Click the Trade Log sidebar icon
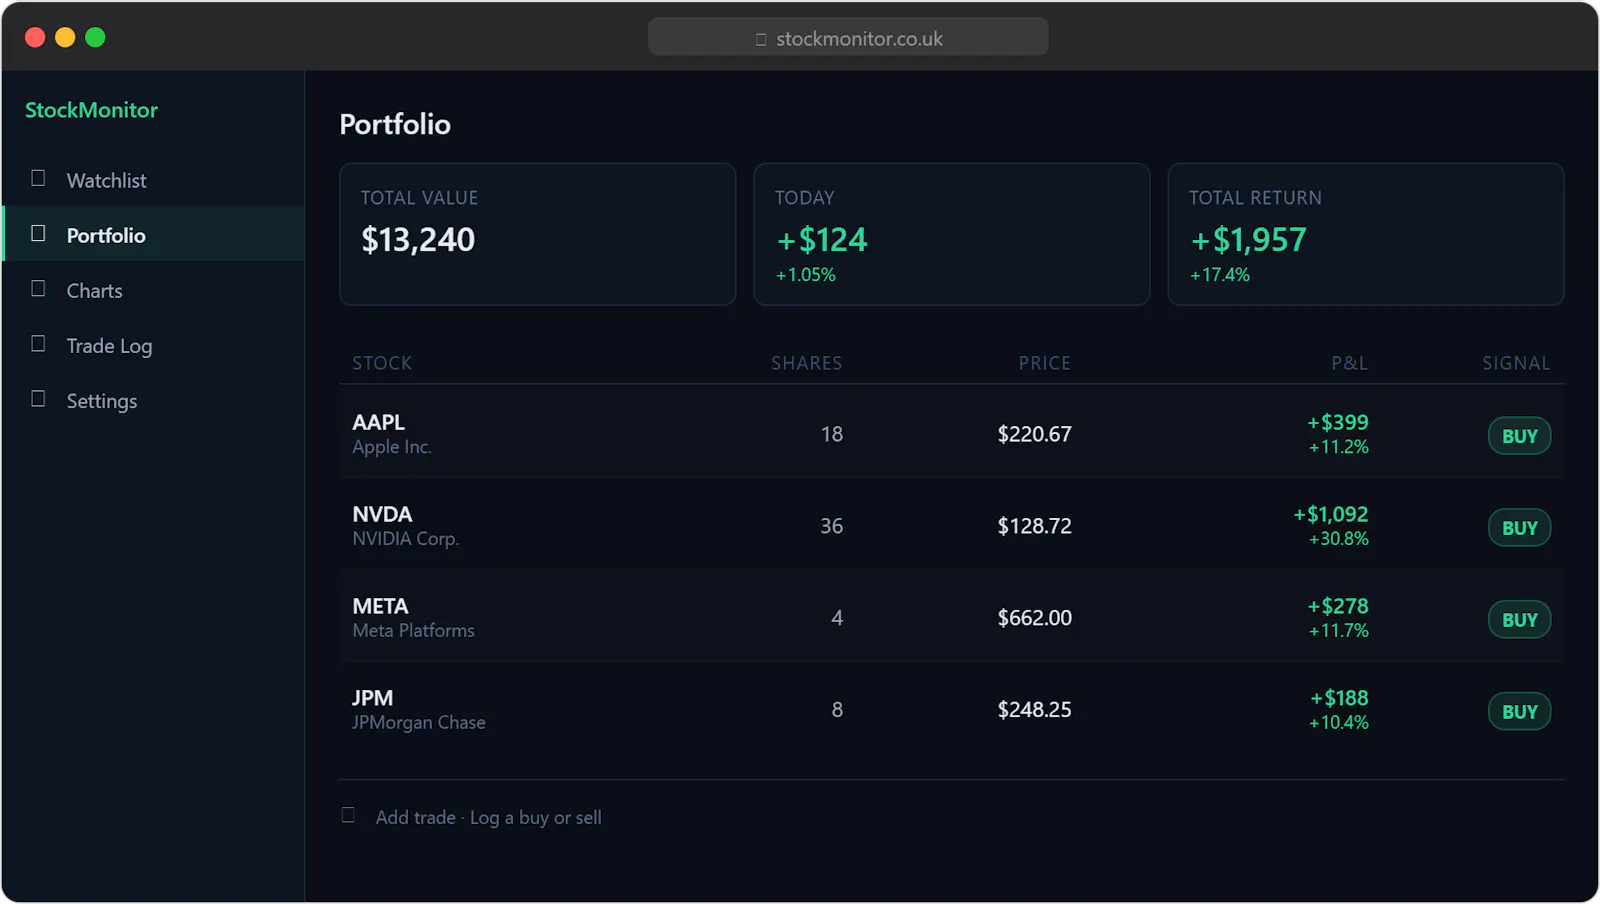The width and height of the screenshot is (1600, 904). 38,344
